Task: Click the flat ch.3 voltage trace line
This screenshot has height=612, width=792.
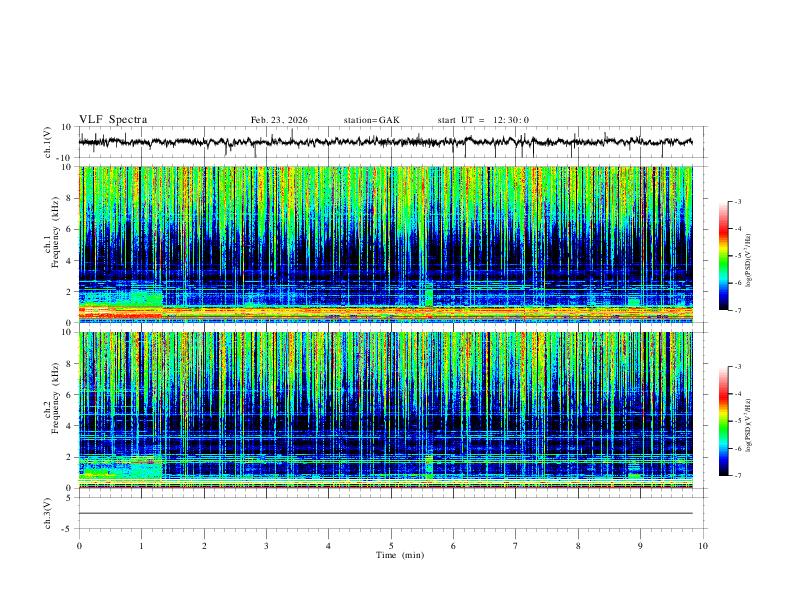Action: coord(385,513)
